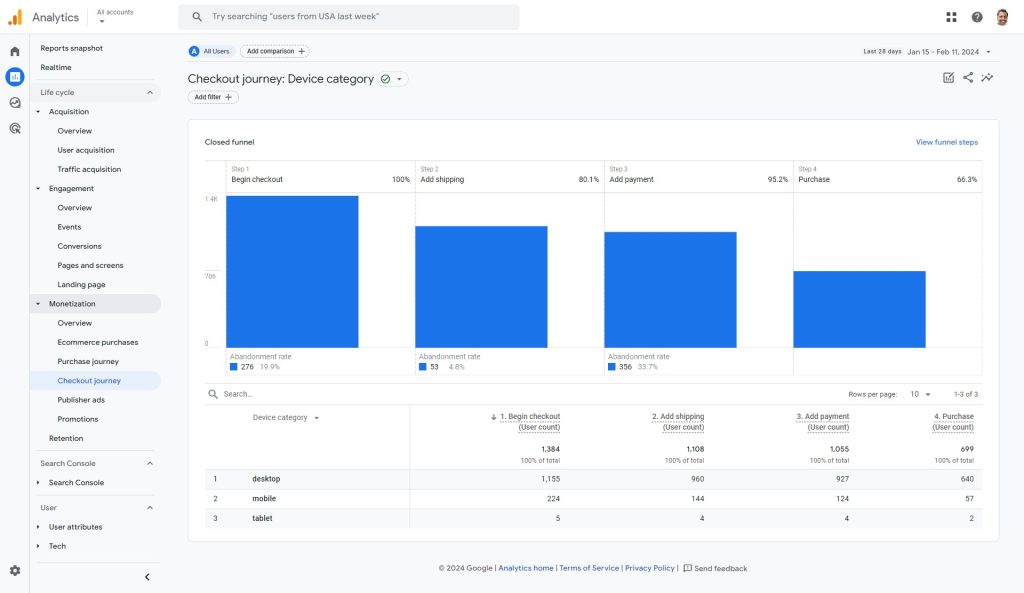Image resolution: width=1024 pixels, height=593 pixels.
Task: Click the user profile avatar
Action: [x=1002, y=17]
